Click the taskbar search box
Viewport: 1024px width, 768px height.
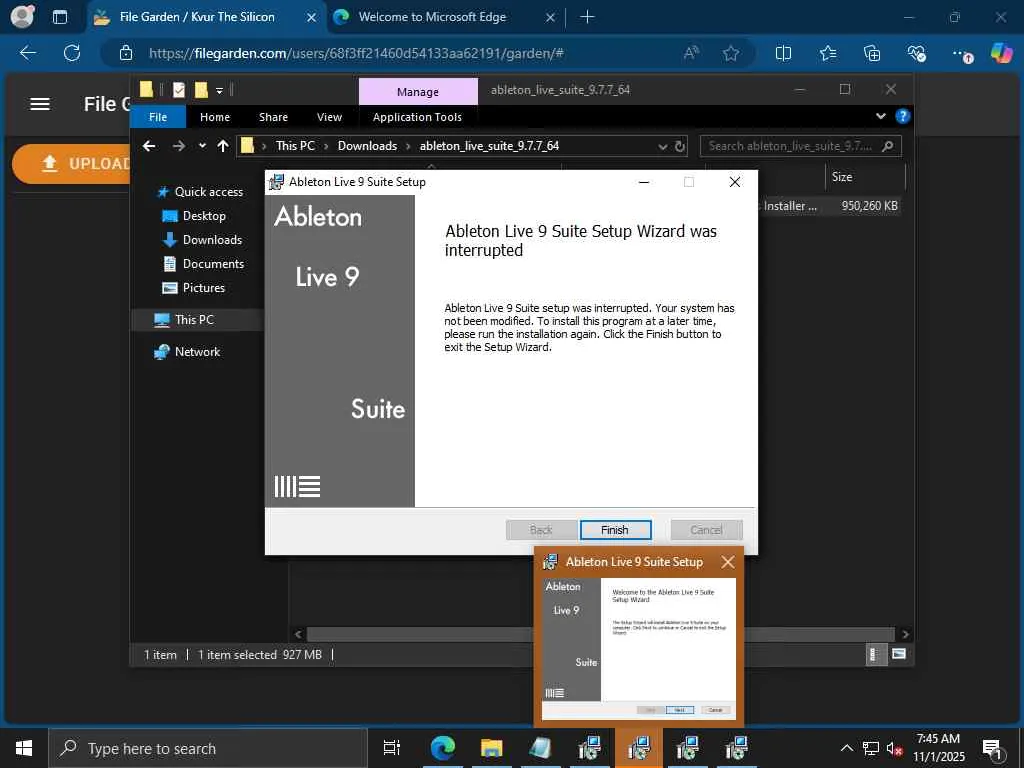point(209,748)
